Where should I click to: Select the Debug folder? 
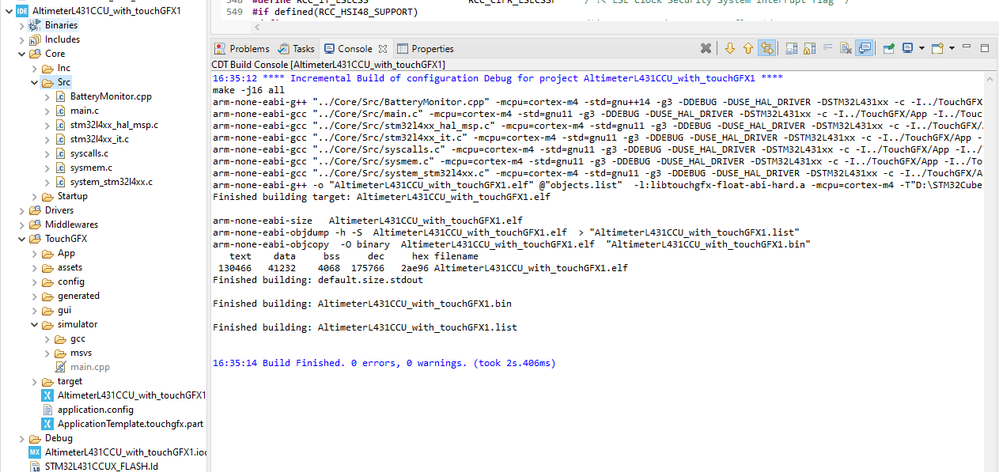click(x=50, y=438)
